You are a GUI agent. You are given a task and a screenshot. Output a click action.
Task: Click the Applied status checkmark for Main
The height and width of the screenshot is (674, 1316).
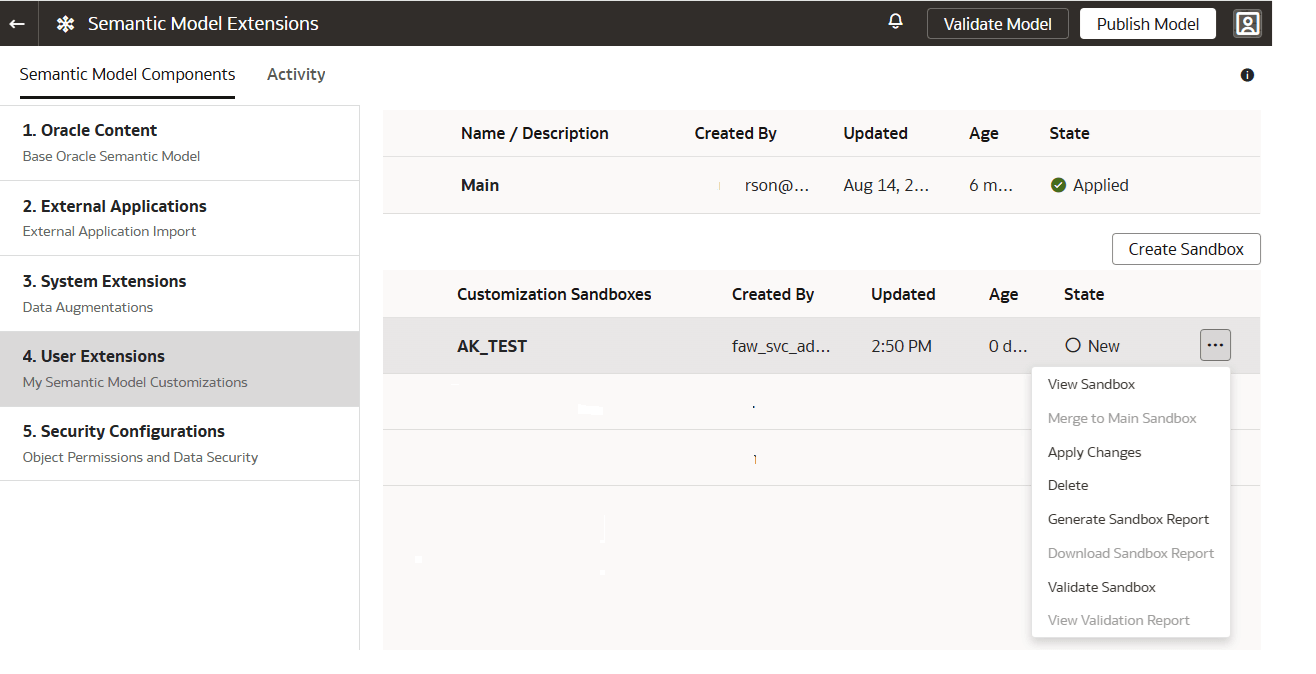(x=1056, y=184)
